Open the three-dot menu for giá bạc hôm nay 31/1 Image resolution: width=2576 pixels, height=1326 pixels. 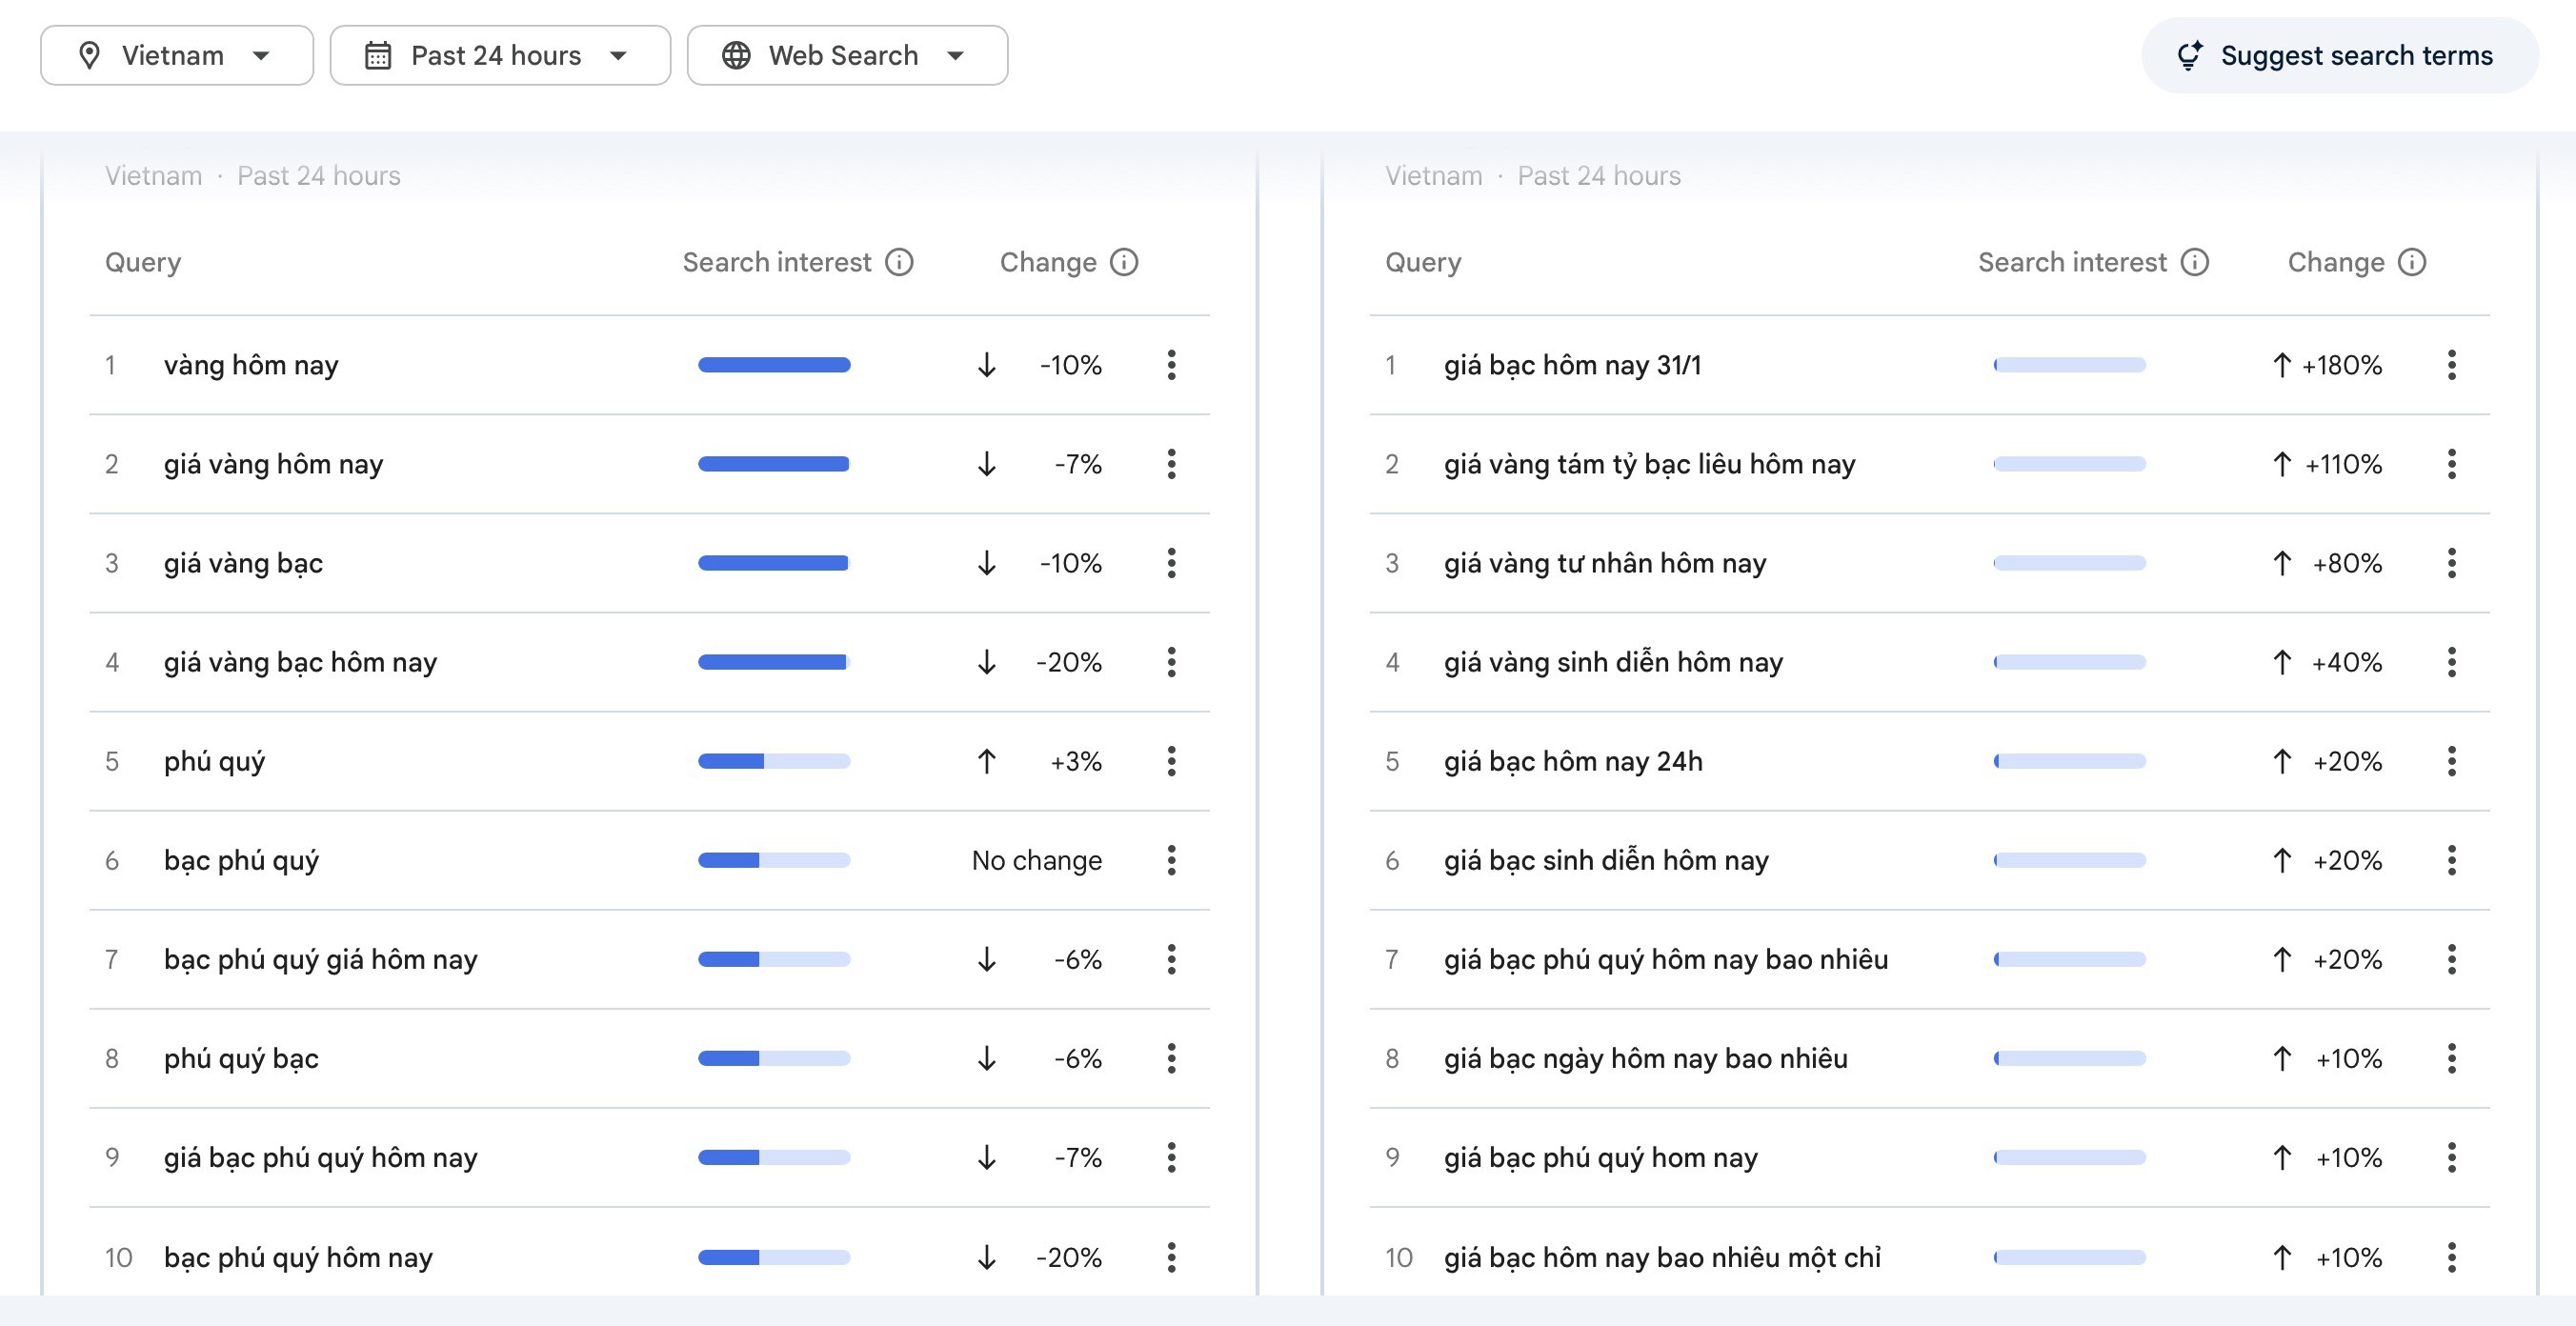click(2451, 365)
